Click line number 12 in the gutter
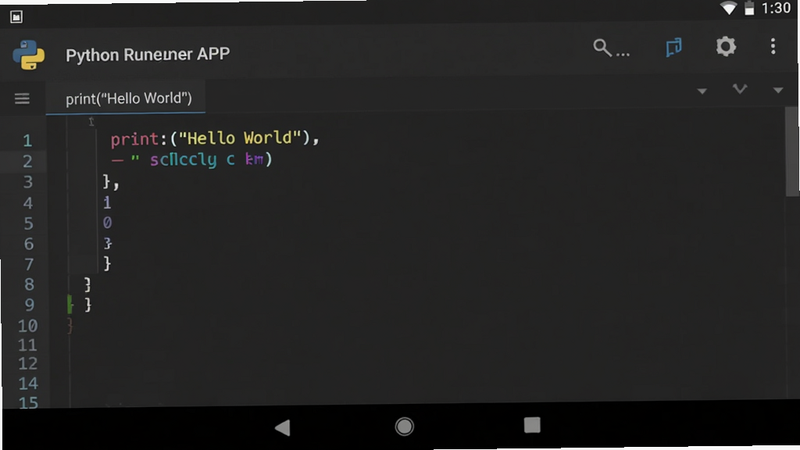 click(28, 363)
